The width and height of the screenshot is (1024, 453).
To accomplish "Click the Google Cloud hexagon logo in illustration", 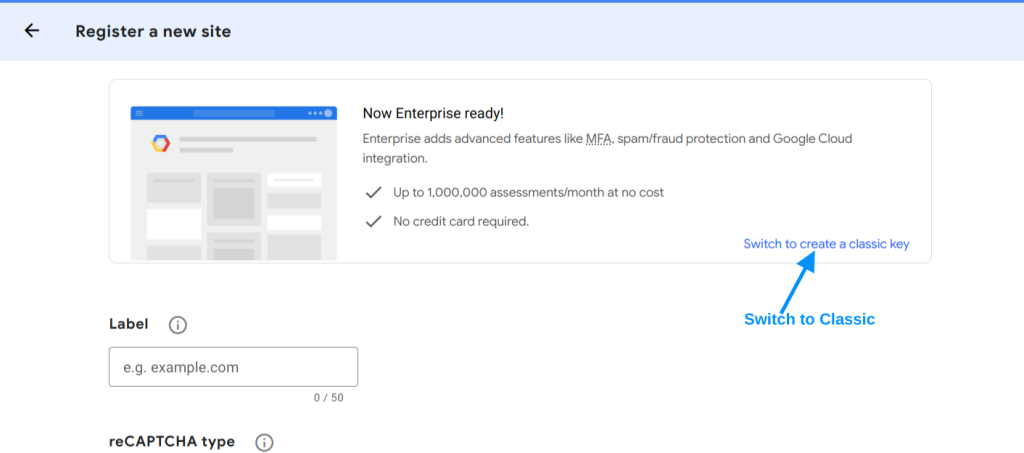I will [161, 144].
